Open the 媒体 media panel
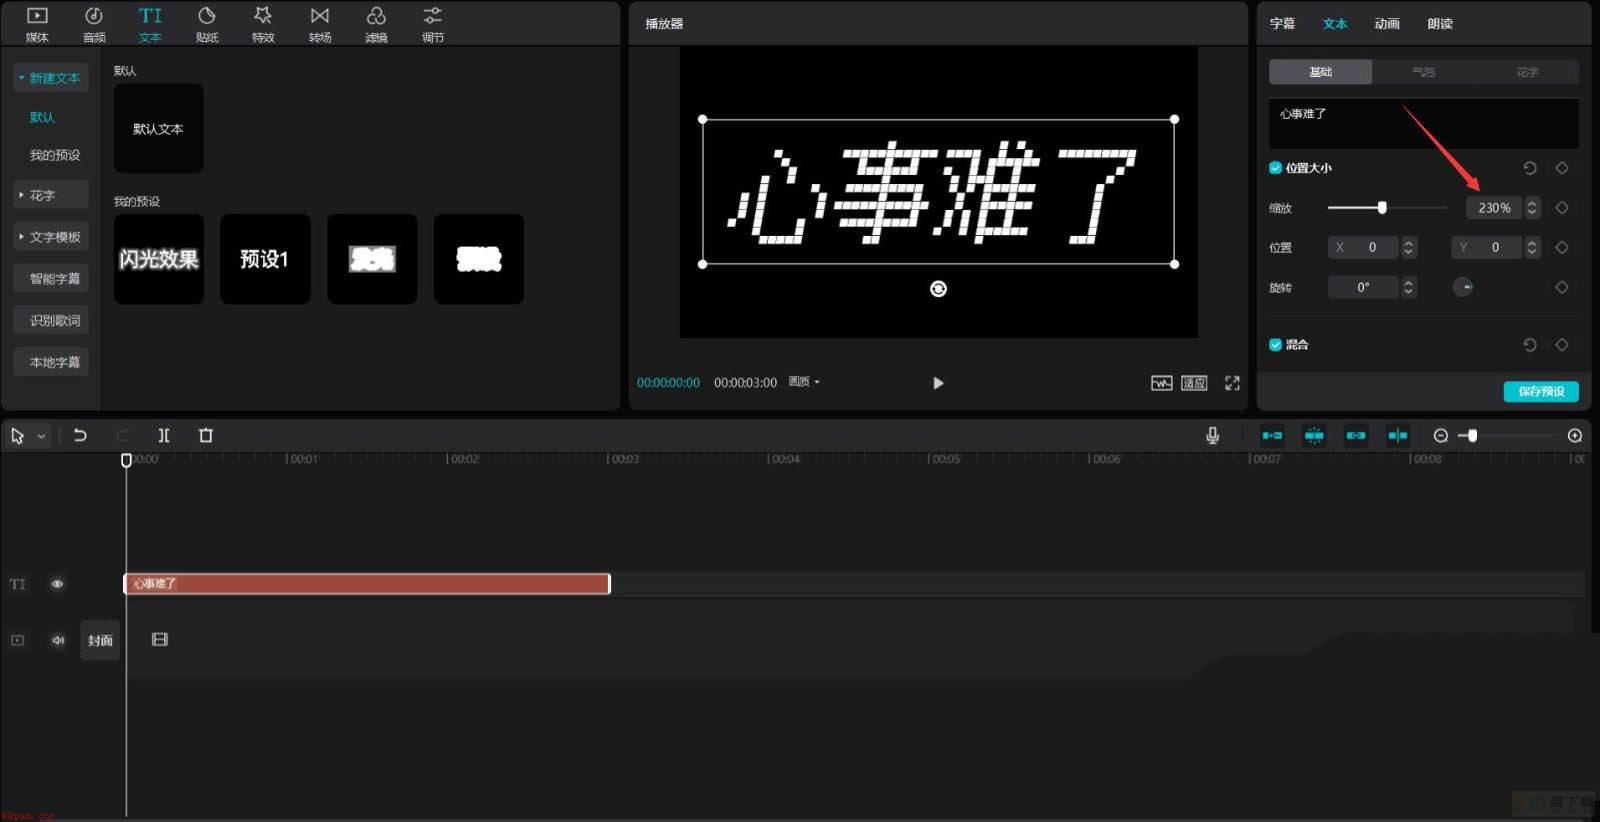The height and width of the screenshot is (822, 1600). 37,24
